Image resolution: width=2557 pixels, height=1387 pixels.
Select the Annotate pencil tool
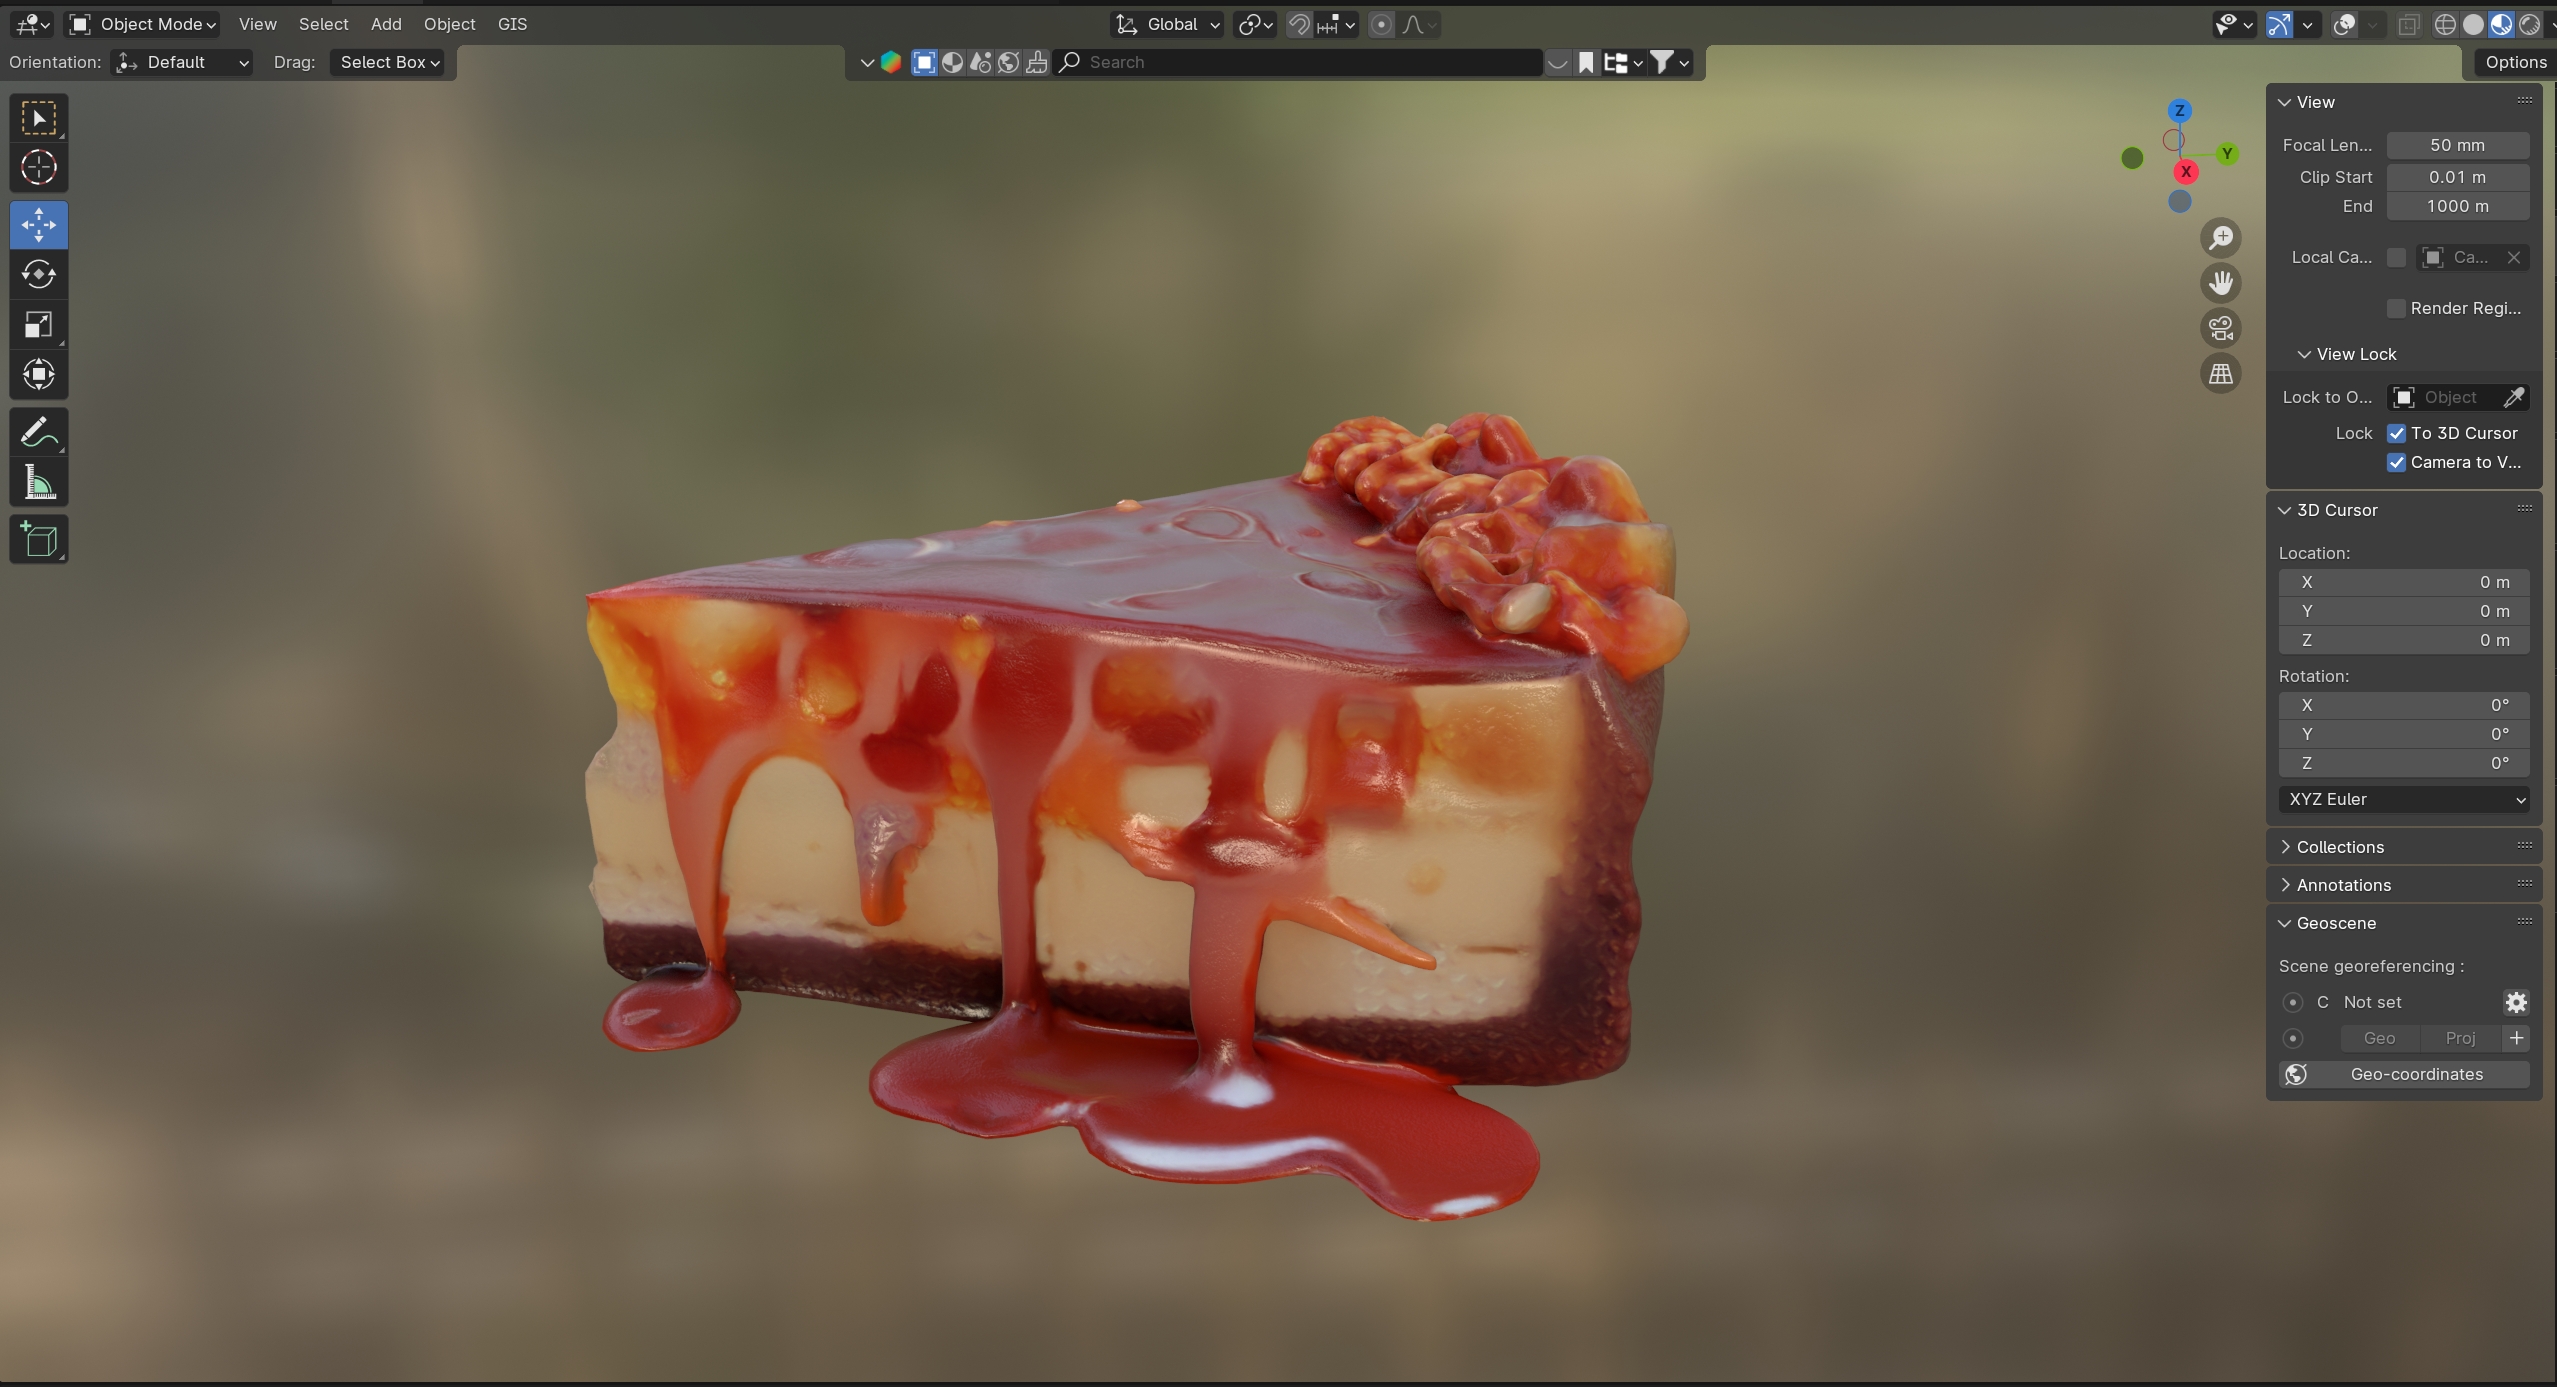pos(38,433)
